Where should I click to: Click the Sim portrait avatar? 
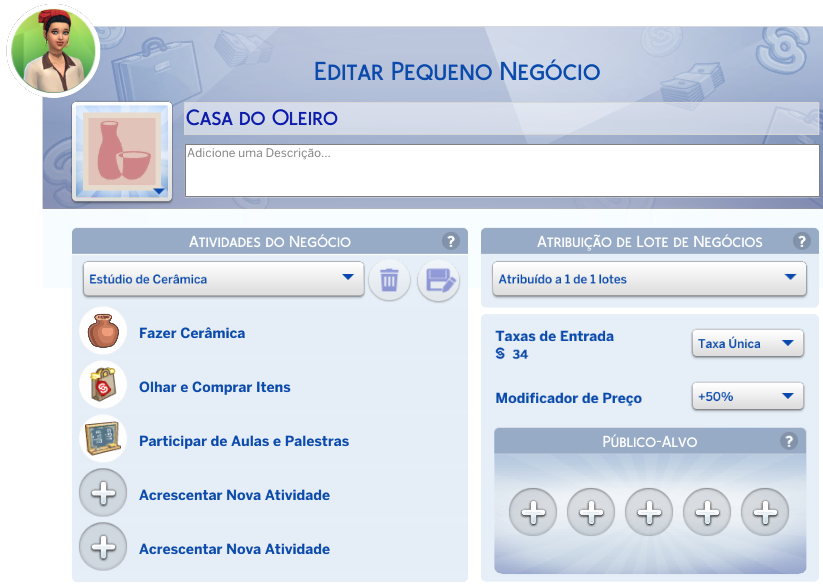point(54,51)
